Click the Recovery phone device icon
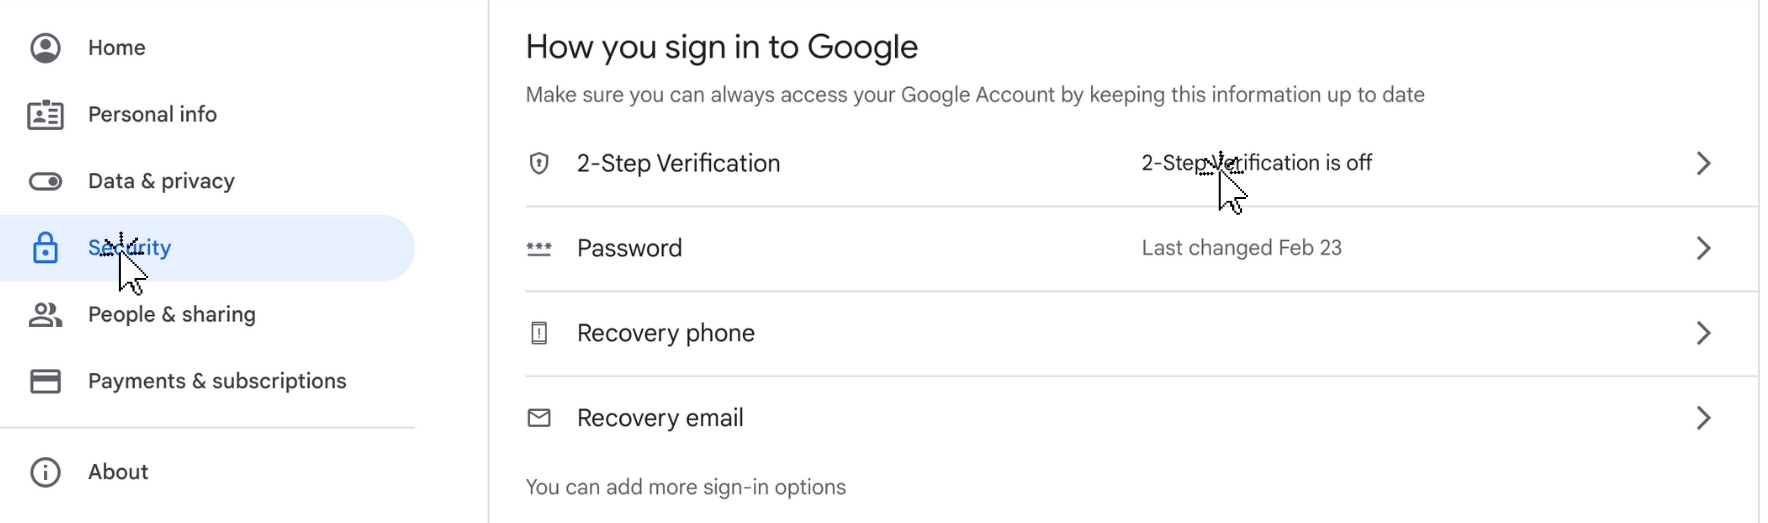Image resolution: width=1768 pixels, height=523 pixels. tap(539, 333)
